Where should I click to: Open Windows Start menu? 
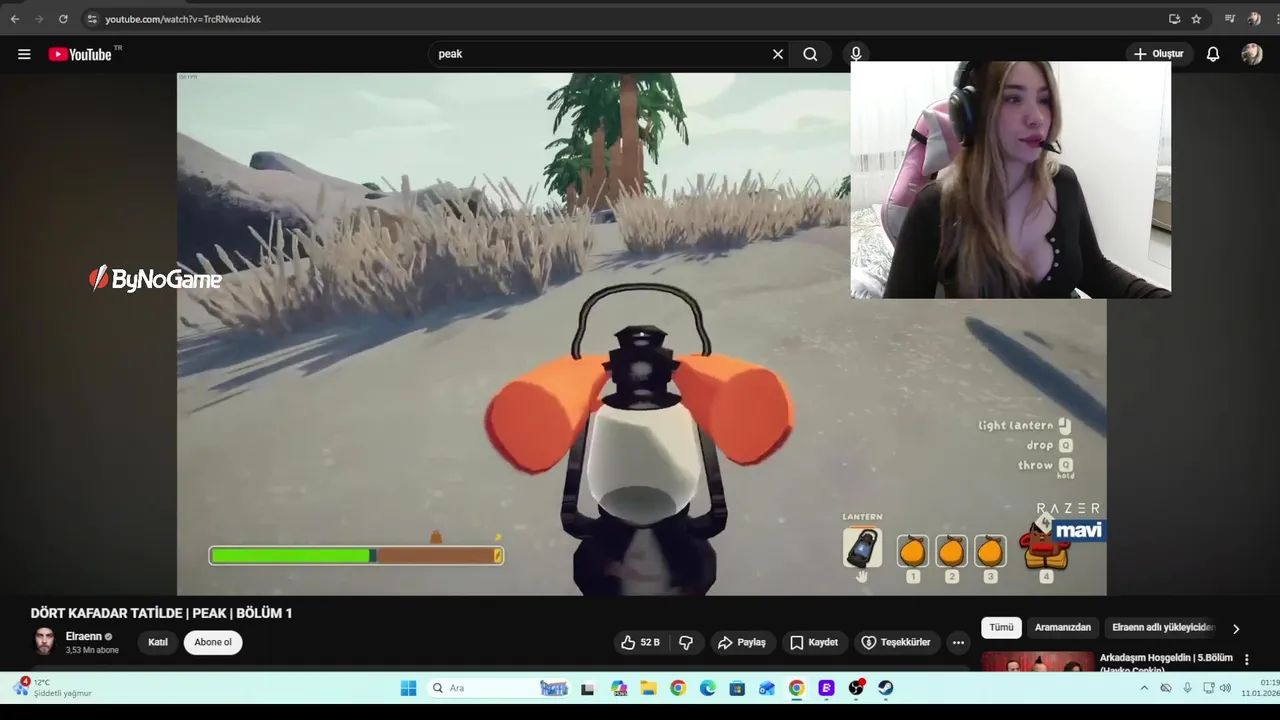pos(408,688)
